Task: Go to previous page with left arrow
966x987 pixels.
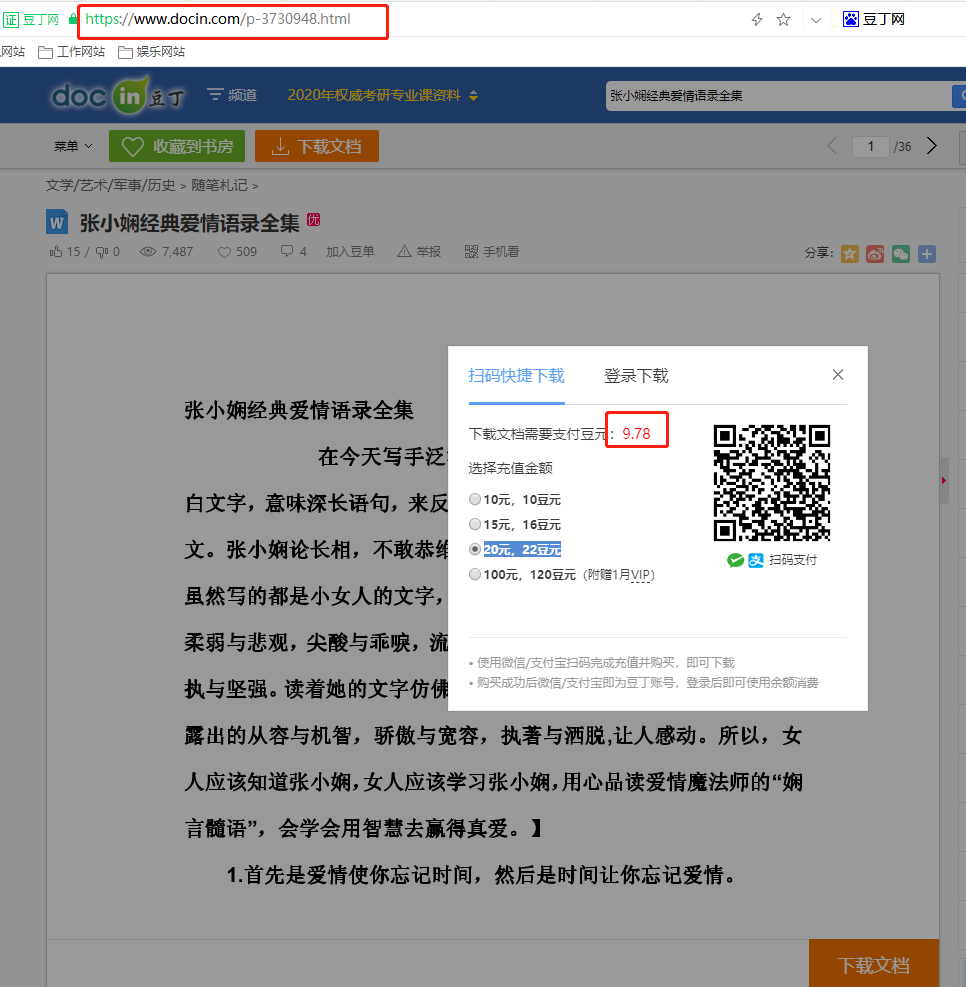Action: pos(832,146)
